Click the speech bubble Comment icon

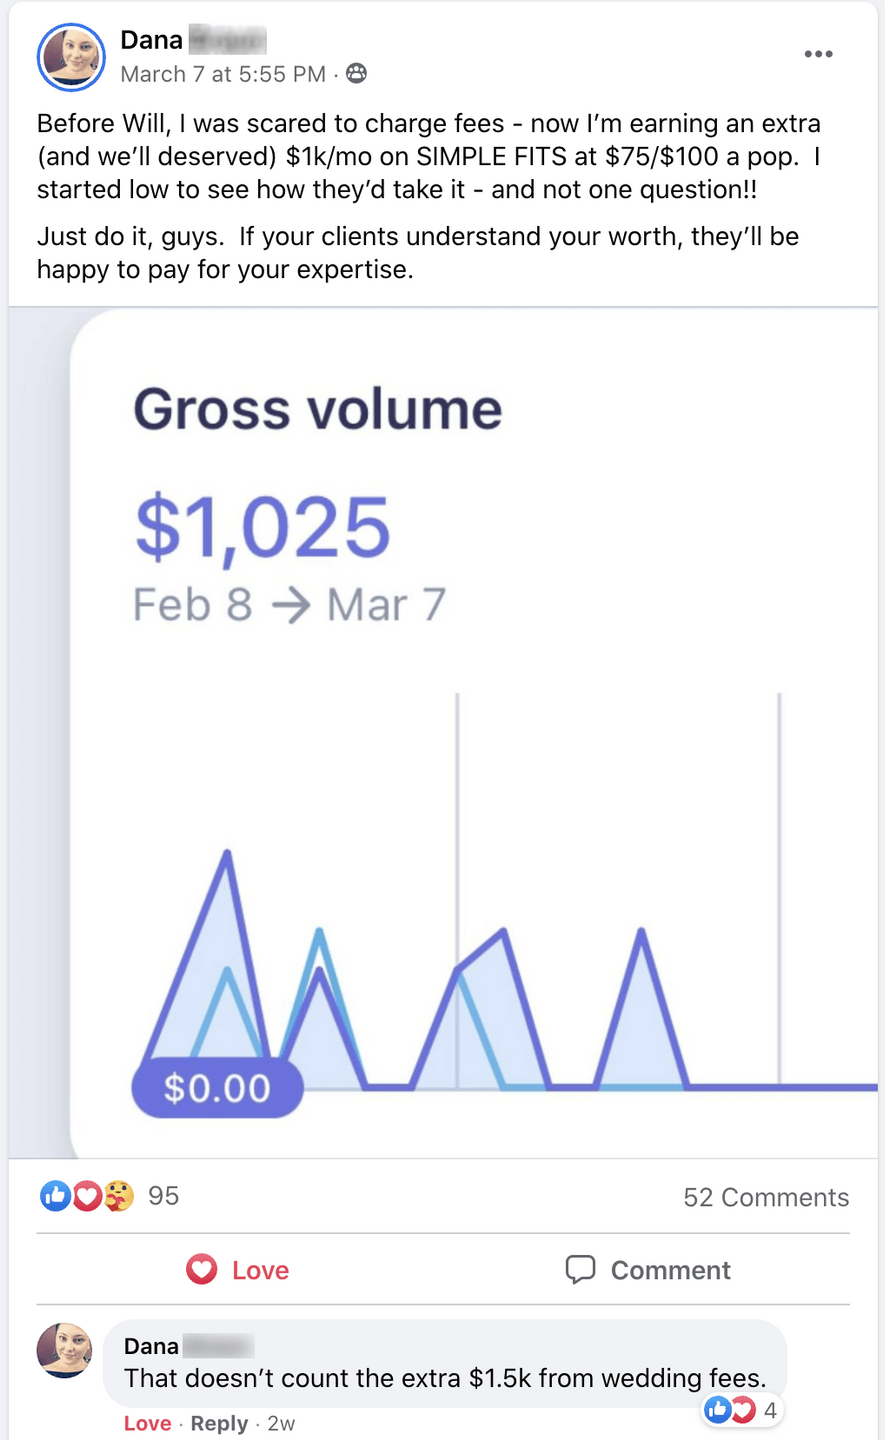(x=580, y=1269)
